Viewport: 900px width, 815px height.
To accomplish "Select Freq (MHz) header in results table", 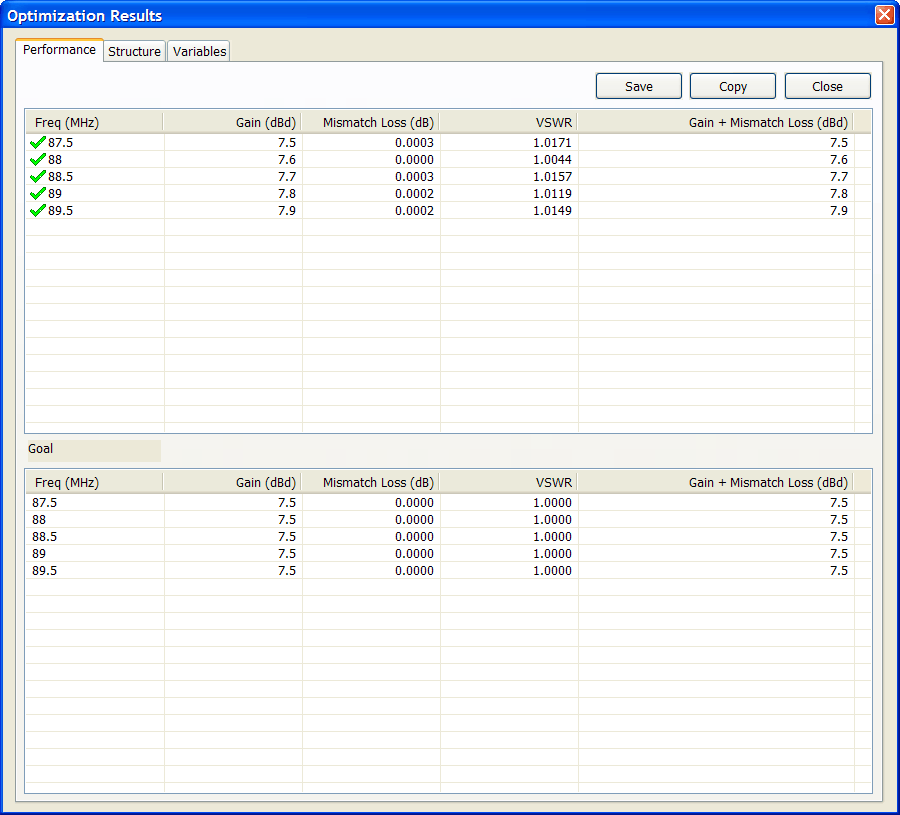I will 95,122.
